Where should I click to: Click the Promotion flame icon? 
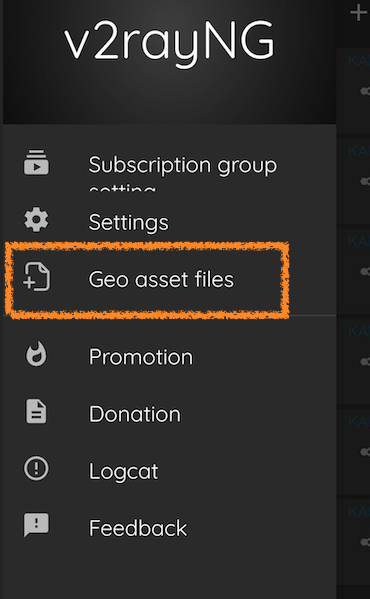(x=36, y=354)
